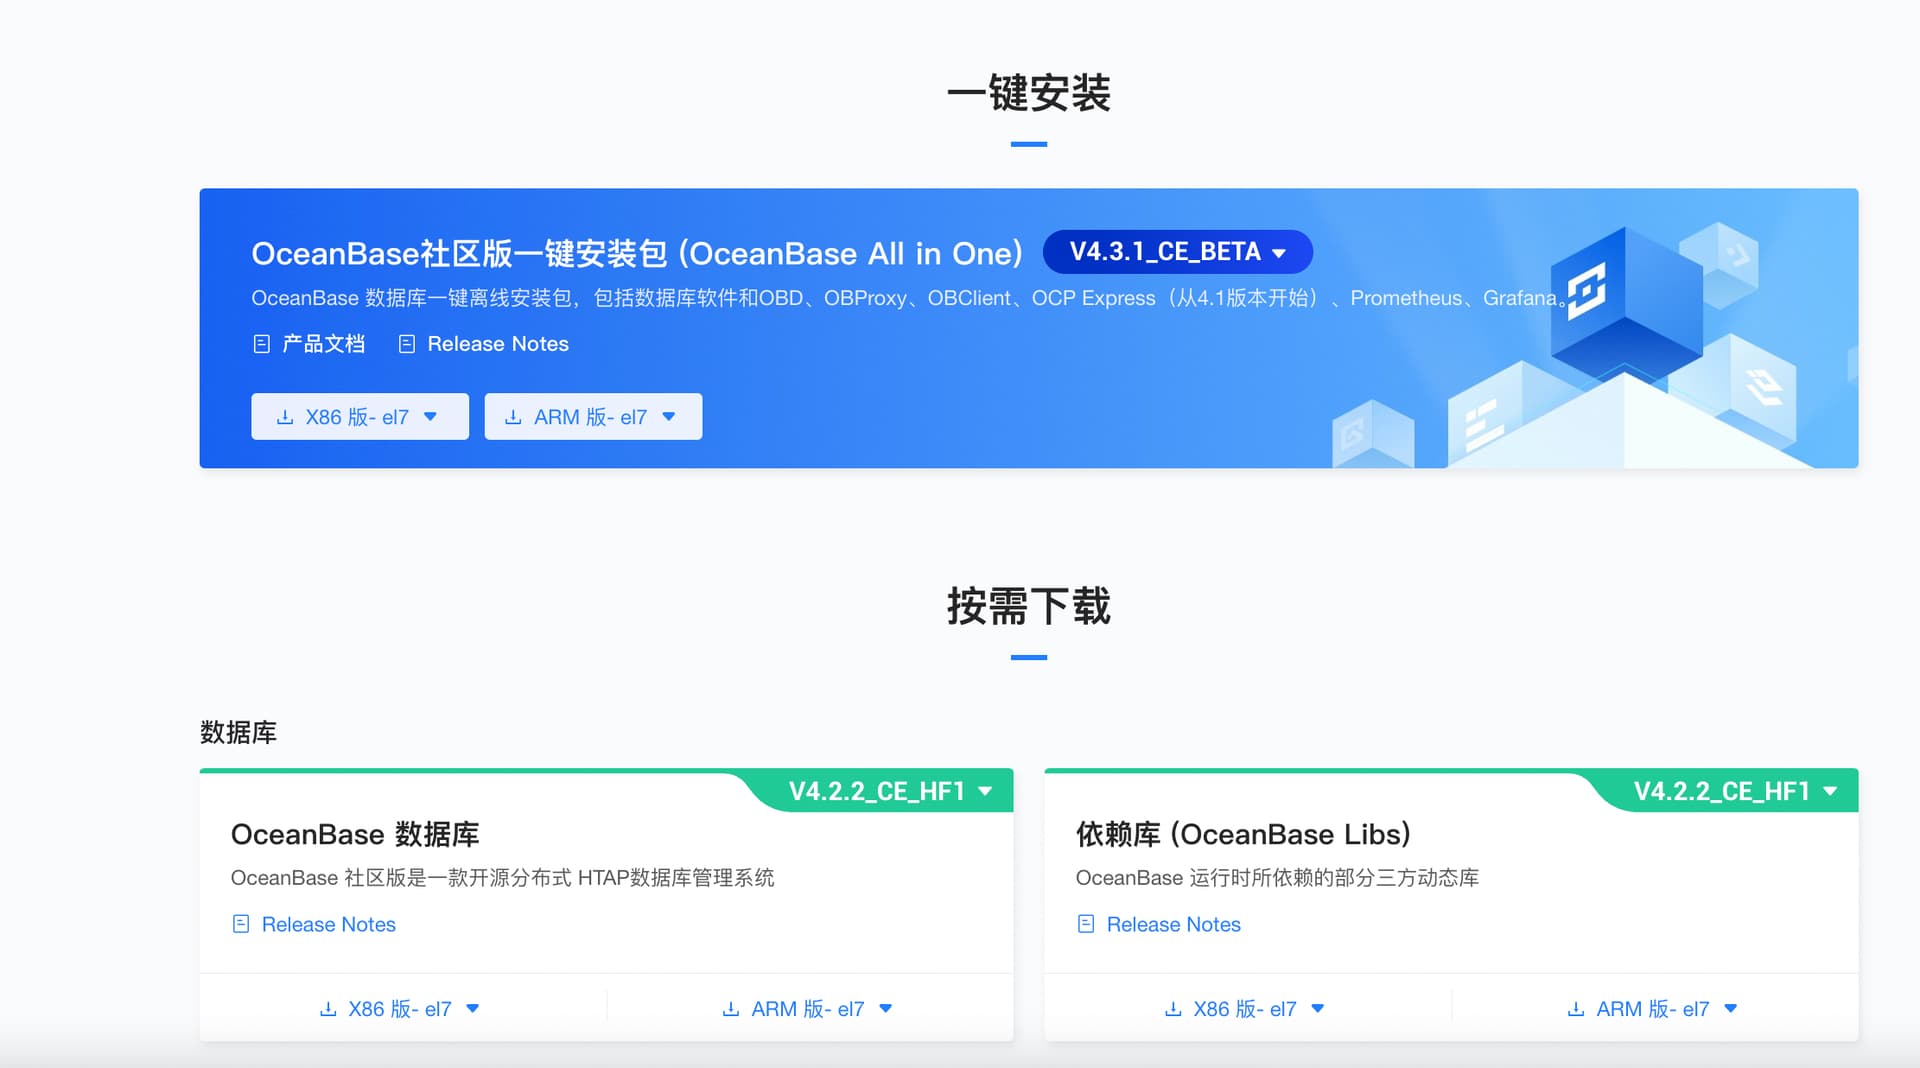Click the 一键安装 section heading
The image size is (1920, 1068).
tap(1029, 93)
